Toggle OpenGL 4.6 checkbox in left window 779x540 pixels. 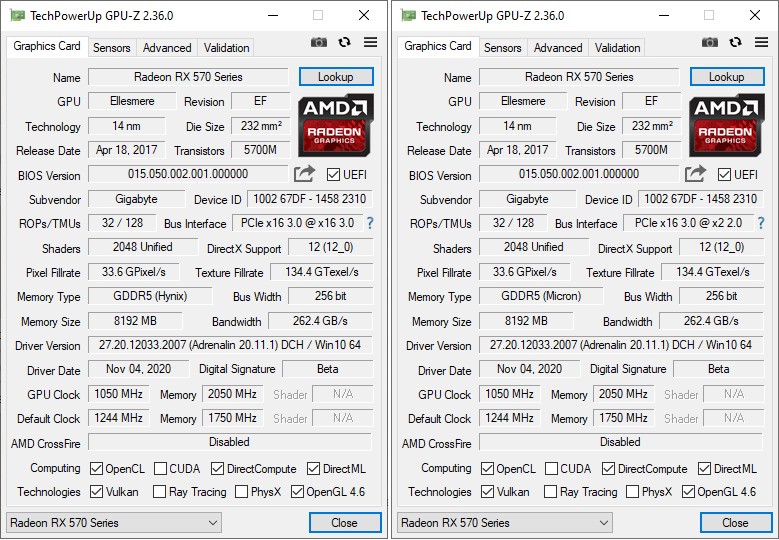tap(297, 492)
